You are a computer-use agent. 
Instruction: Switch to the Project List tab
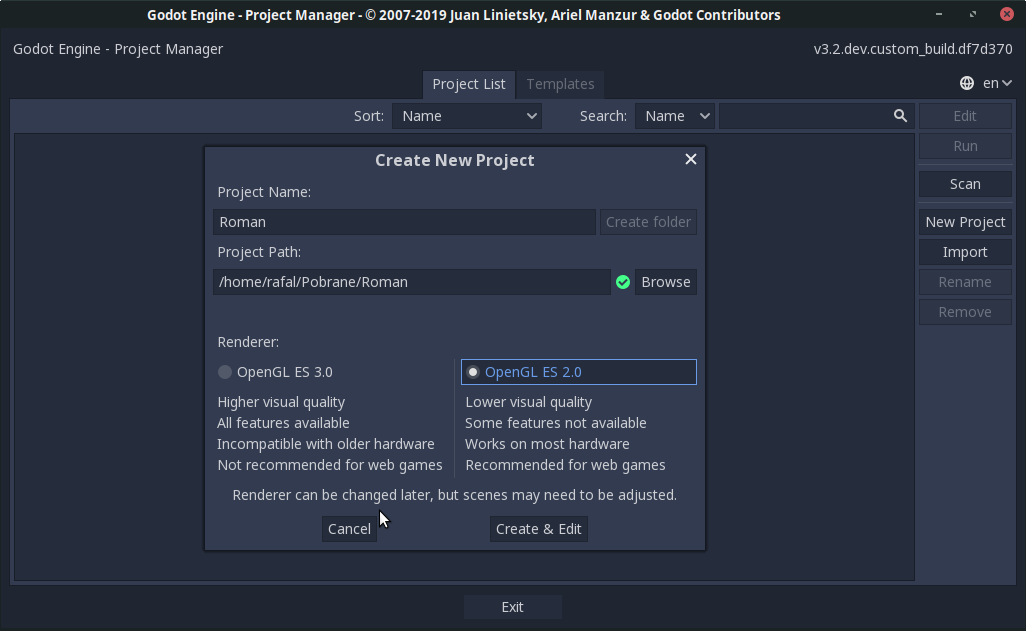[469, 84]
